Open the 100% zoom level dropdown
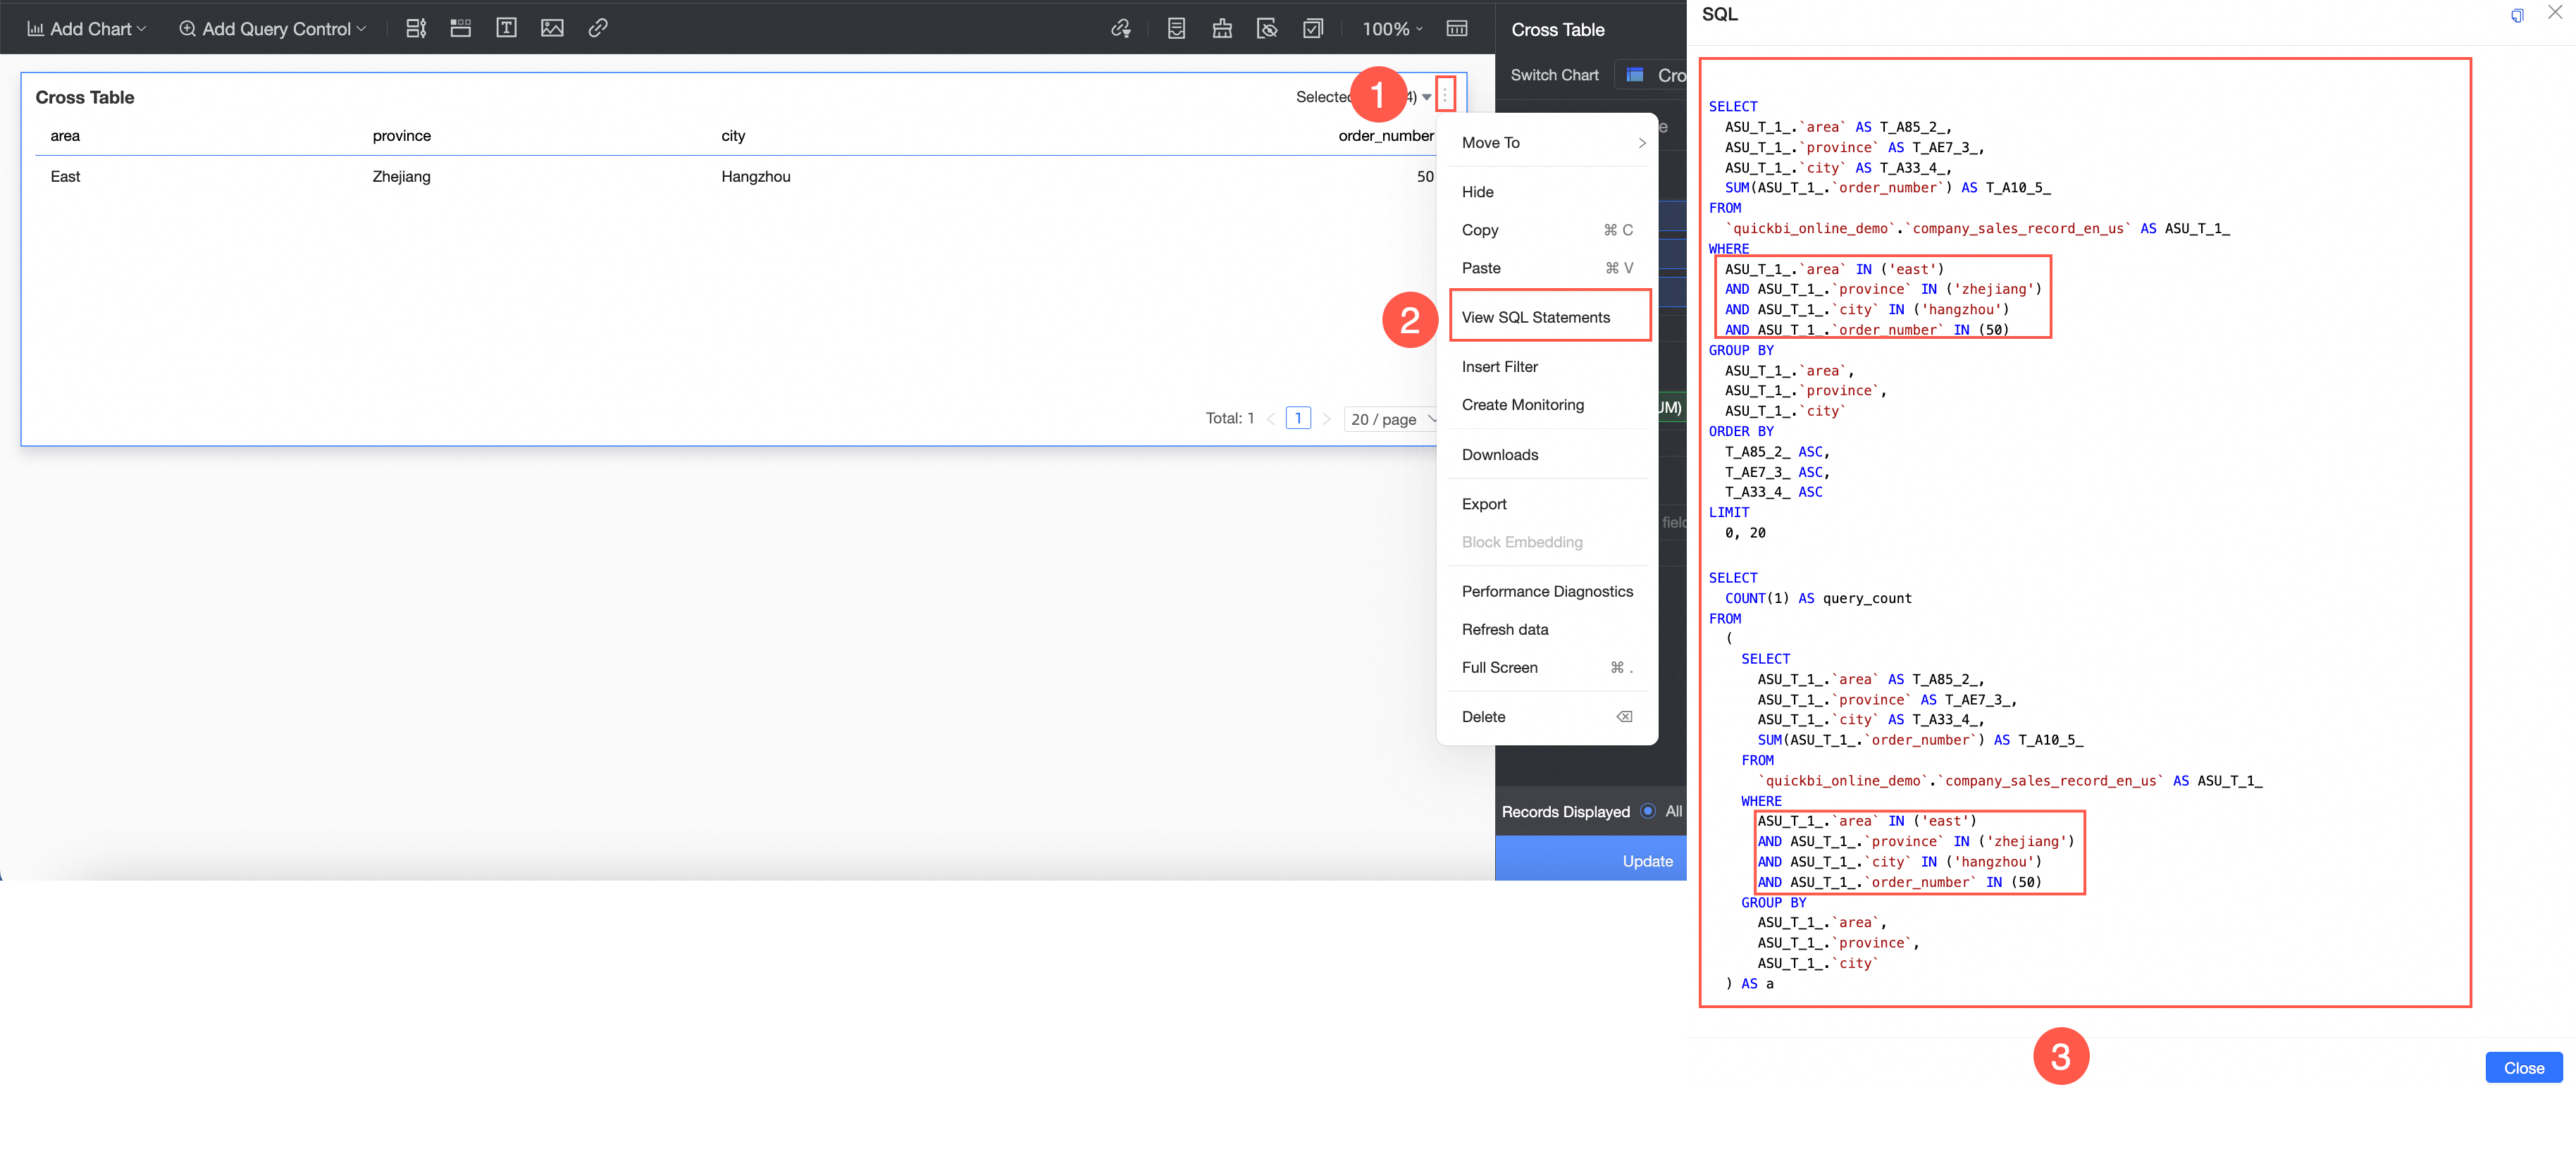 click(x=1392, y=29)
